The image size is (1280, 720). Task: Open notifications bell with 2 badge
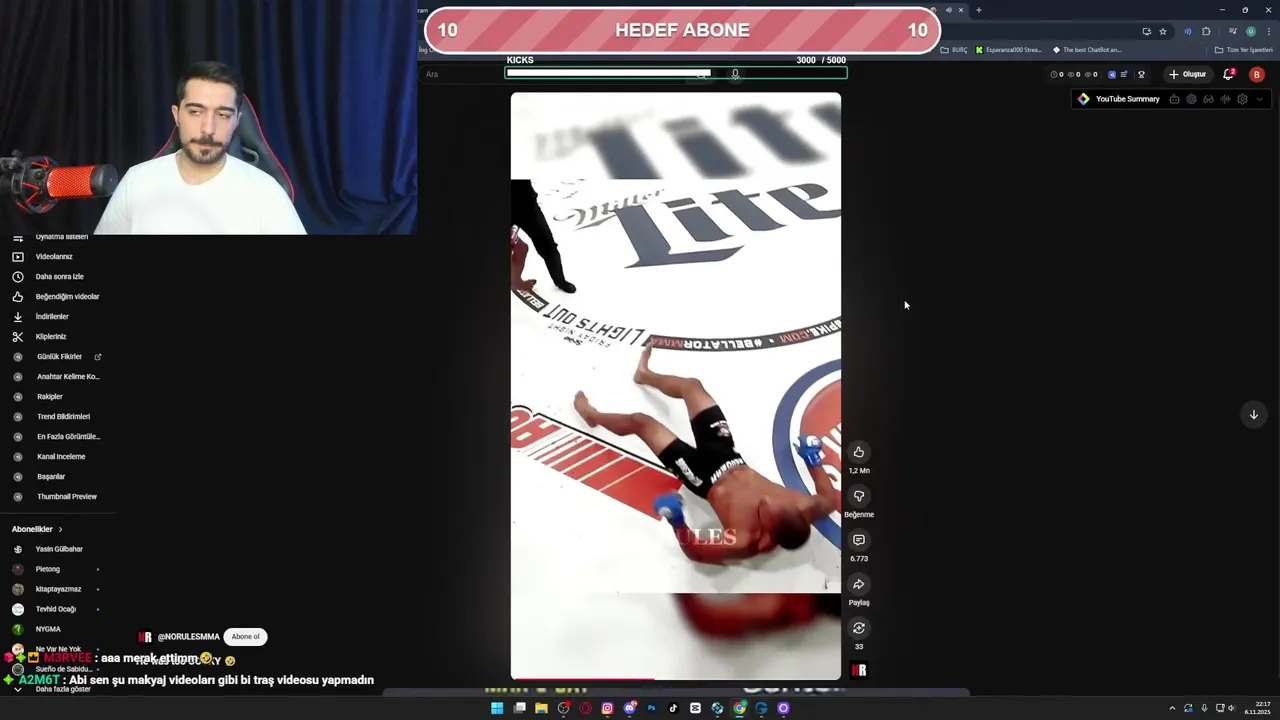click(x=1229, y=74)
